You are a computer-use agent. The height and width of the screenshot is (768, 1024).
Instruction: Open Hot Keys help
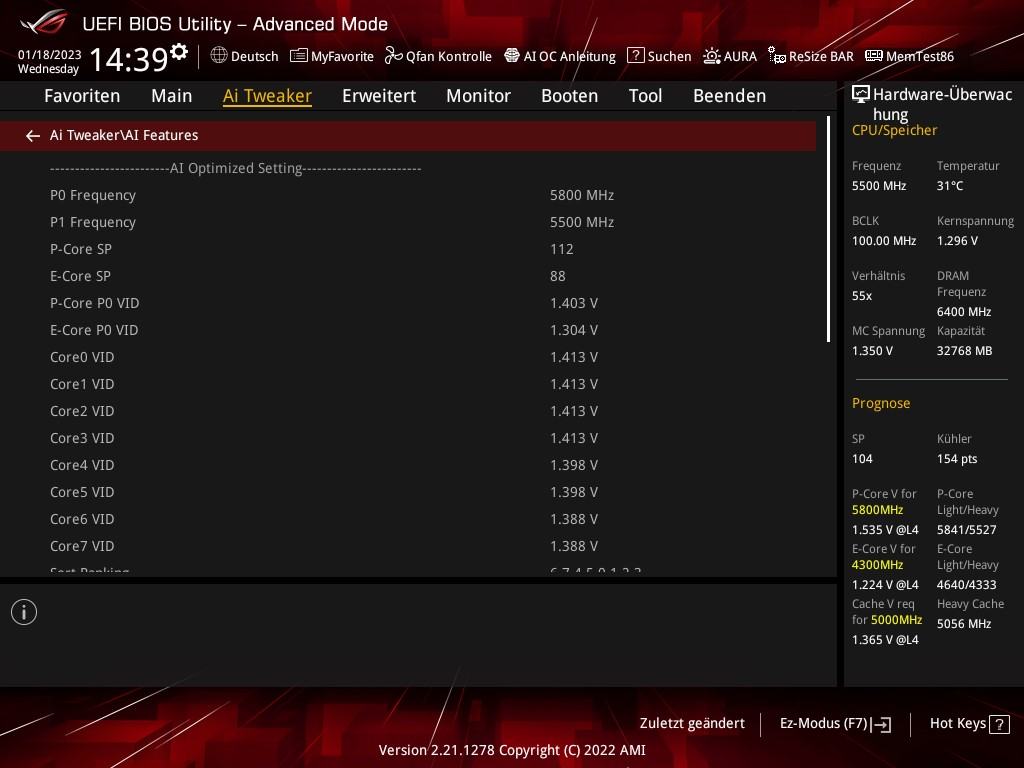(x=970, y=724)
